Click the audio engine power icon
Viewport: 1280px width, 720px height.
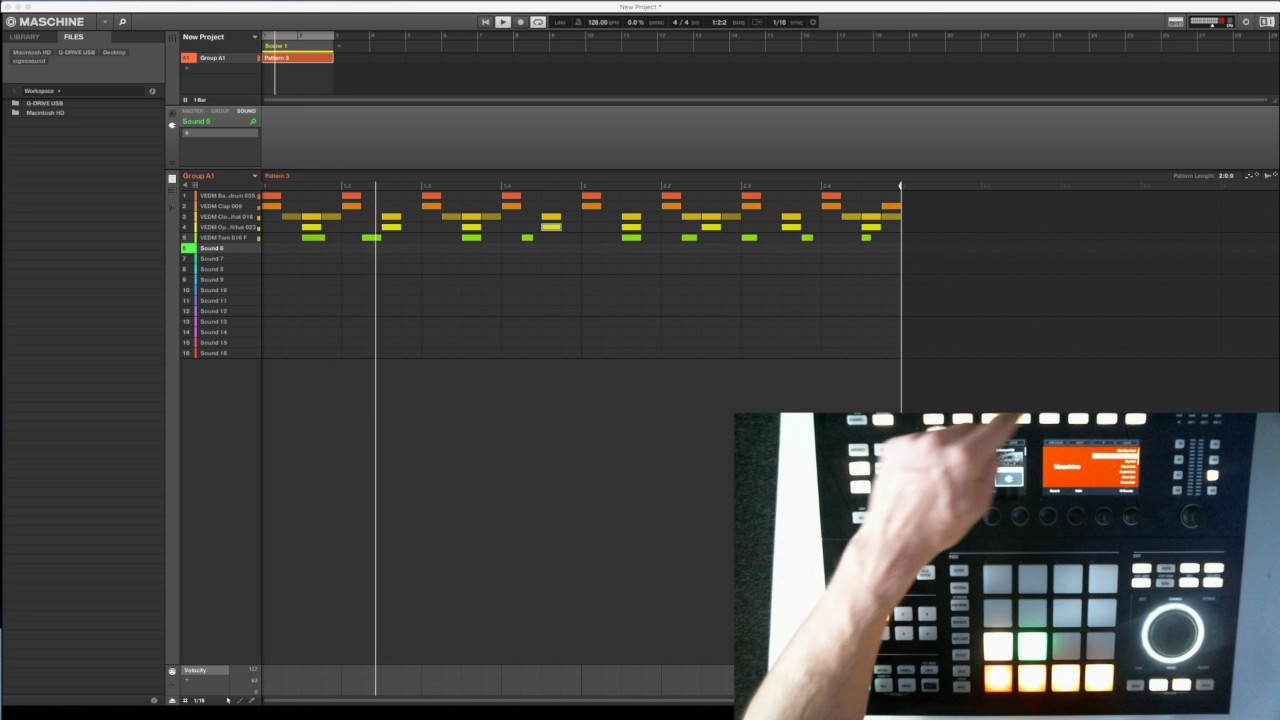click(x=1246, y=22)
